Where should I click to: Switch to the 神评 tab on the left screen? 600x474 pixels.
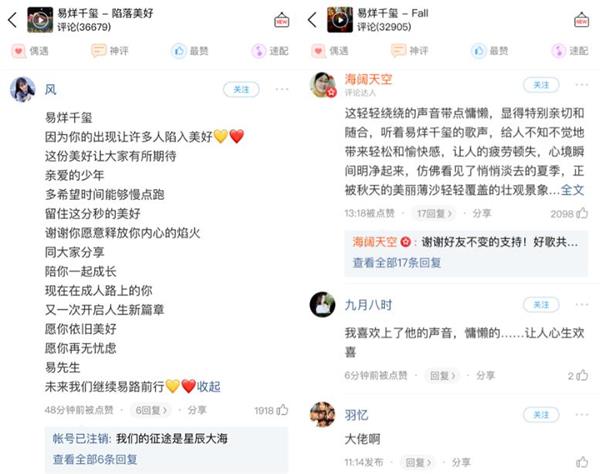tap(110, 51)
